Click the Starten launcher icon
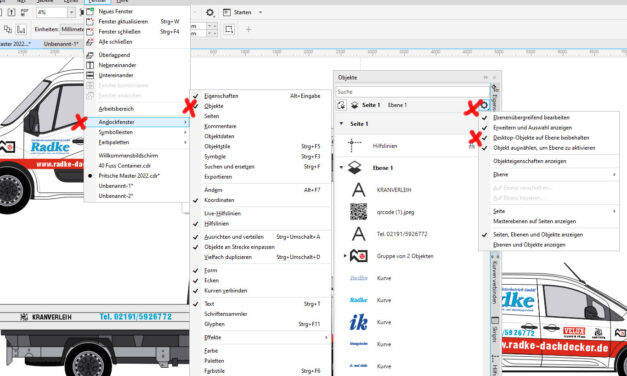 point(227,12)
